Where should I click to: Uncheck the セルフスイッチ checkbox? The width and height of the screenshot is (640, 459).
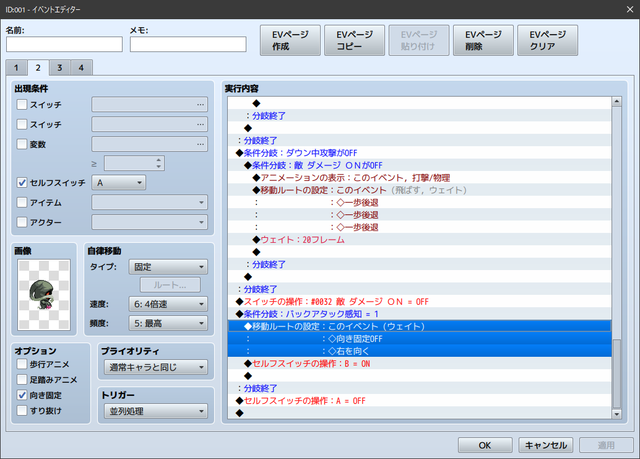[22, 182]
